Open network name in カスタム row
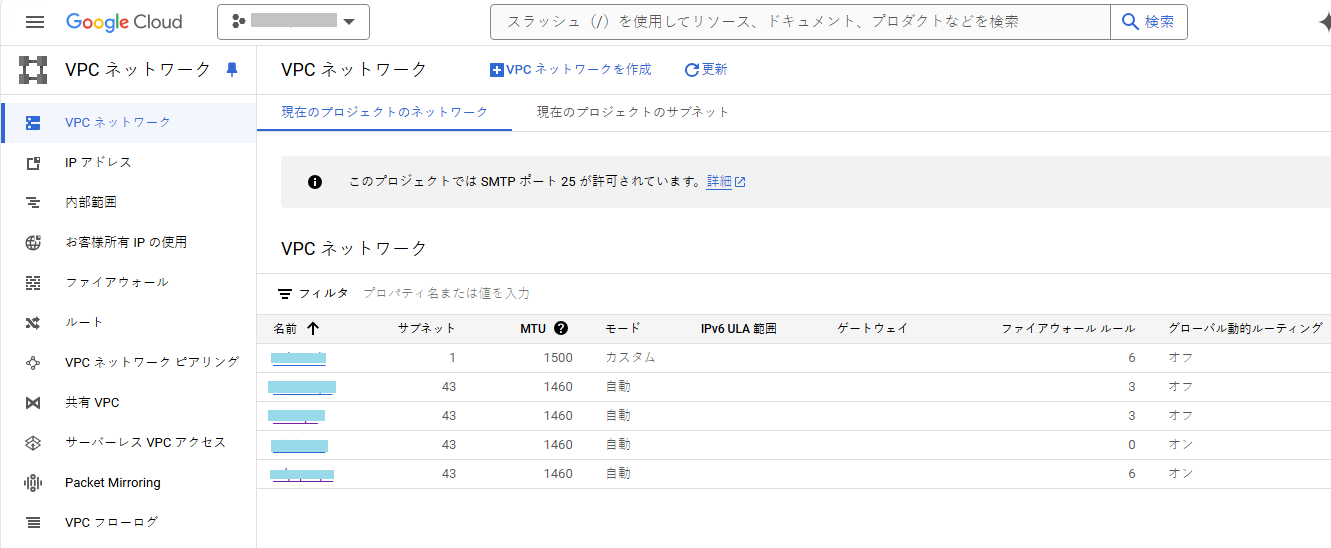 pos(299,357)
